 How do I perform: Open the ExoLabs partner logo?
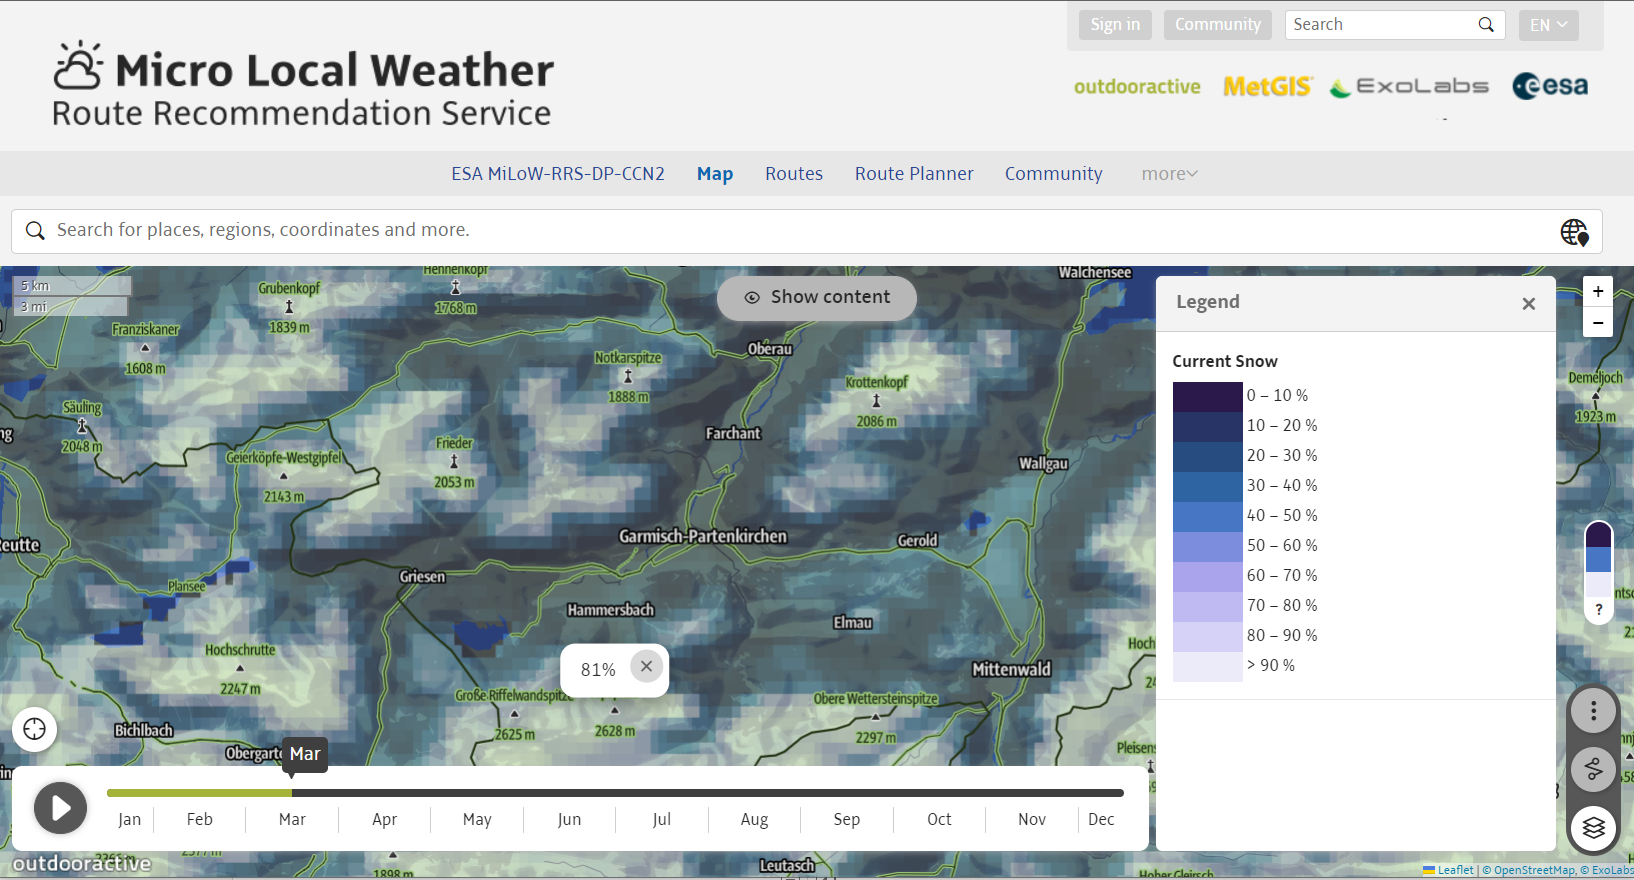[x=1409, y=87]
